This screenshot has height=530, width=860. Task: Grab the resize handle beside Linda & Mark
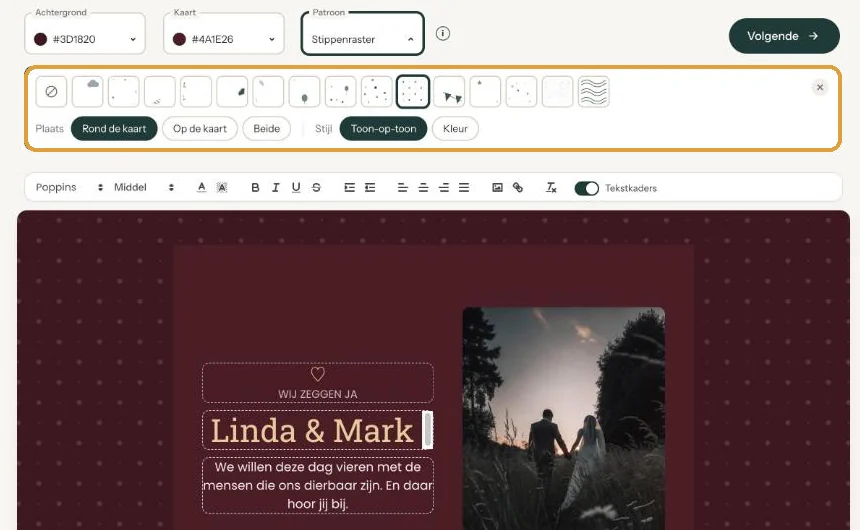(428, 430)
